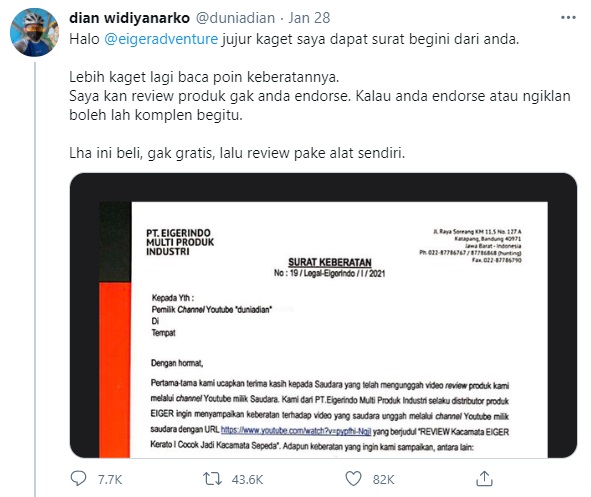Image resolution: width=591 pixels, height=497 pixels.
Task: Click the reply speech bubble icon
Action: tap(78, 479)
